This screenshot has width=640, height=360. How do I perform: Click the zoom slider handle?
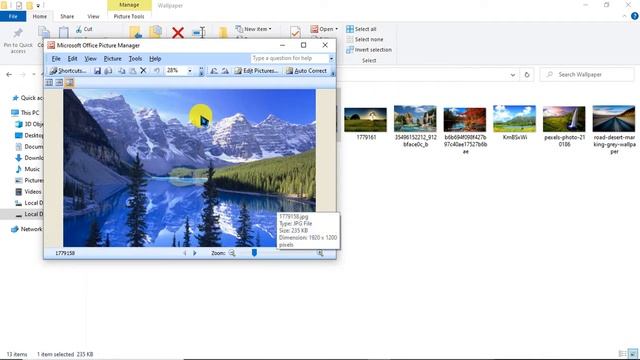(x=254, y=253)
